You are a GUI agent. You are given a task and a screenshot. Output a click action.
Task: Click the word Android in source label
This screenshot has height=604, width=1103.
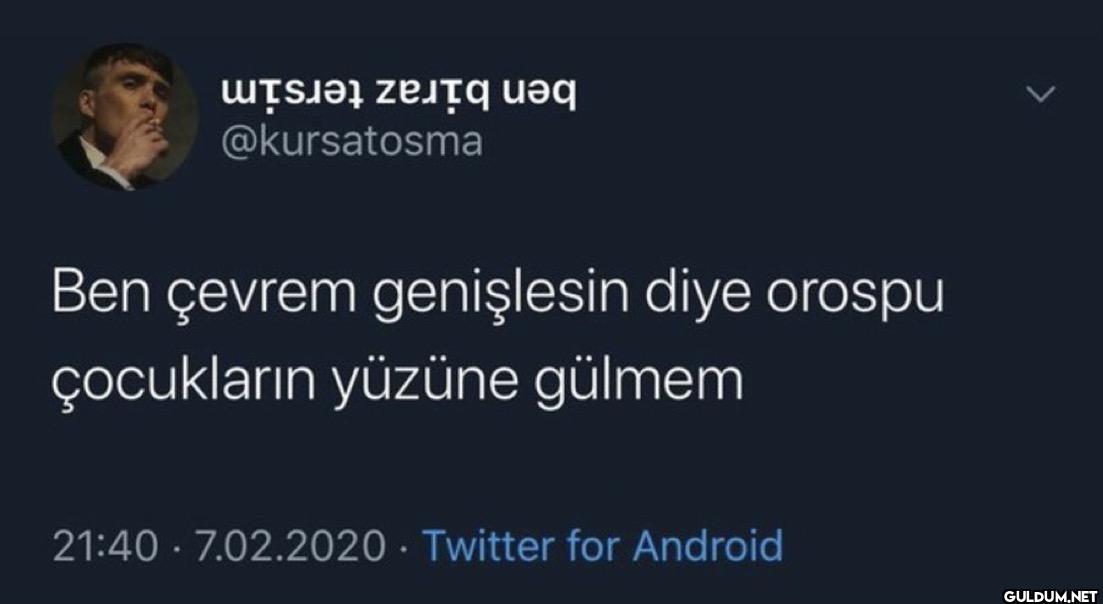coord(708,545)
